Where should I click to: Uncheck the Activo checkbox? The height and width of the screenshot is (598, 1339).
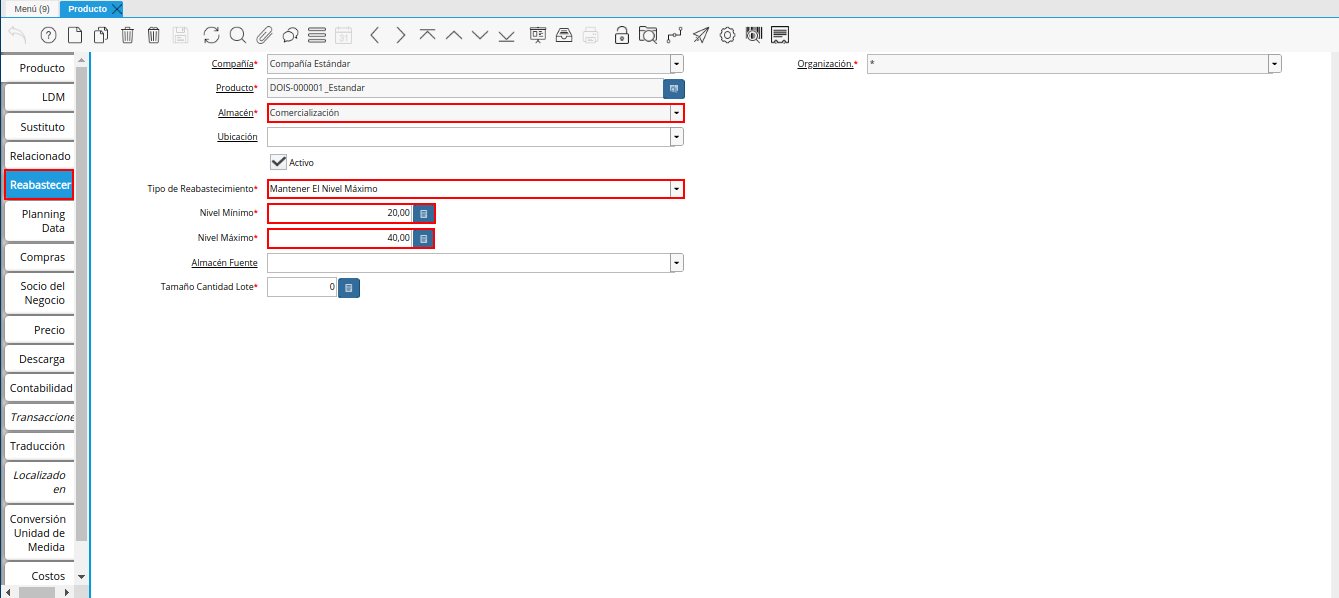[x=279, y=161]
